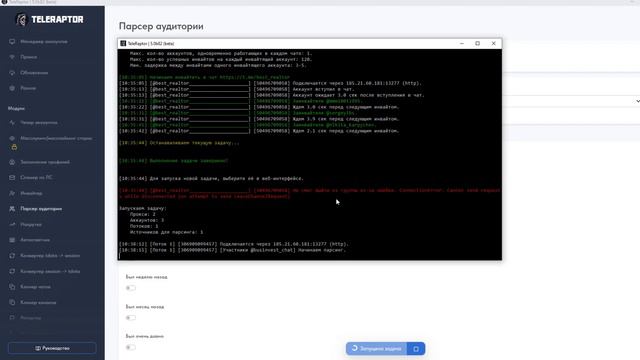The width and height of the screenshot is (640, 360).
Task: Enable the 'Был месяц назад' switch
Action: point(131,318)
